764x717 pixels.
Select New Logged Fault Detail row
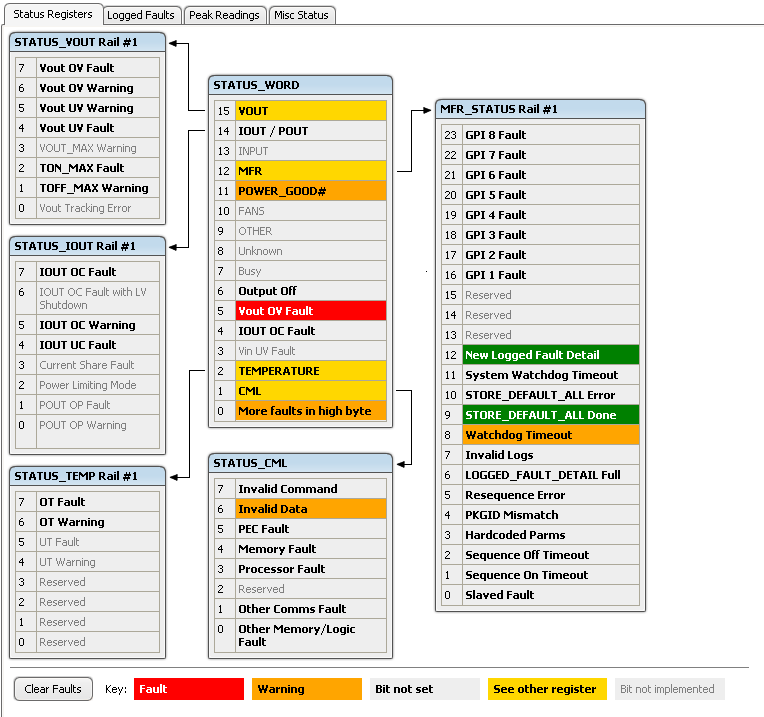[x=550, y=355]
